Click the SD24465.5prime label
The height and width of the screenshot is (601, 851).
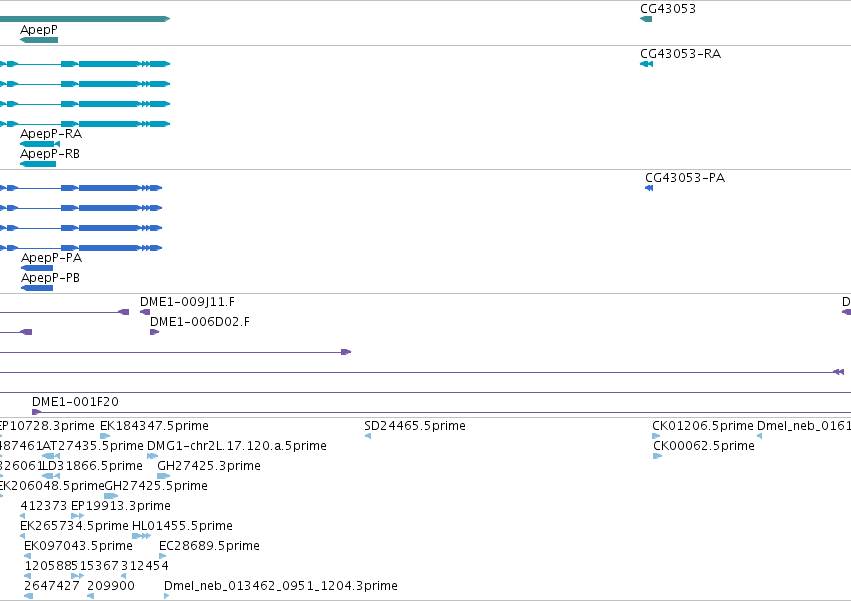coord(415,426)
